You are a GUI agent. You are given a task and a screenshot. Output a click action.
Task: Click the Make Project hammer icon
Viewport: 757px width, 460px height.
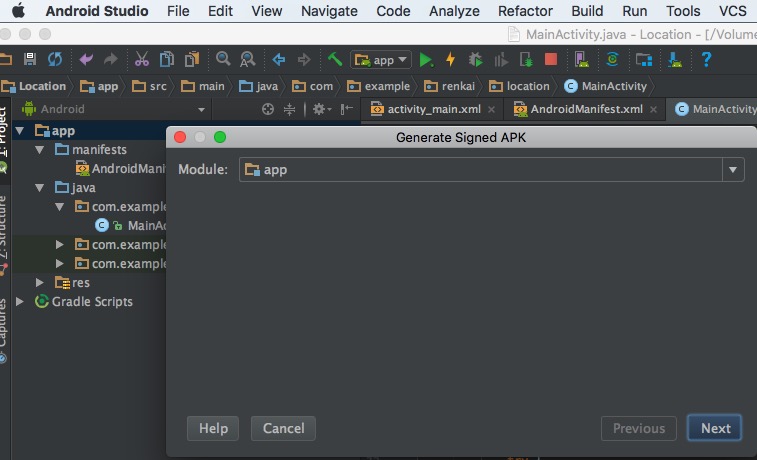(x=335, y=59)
